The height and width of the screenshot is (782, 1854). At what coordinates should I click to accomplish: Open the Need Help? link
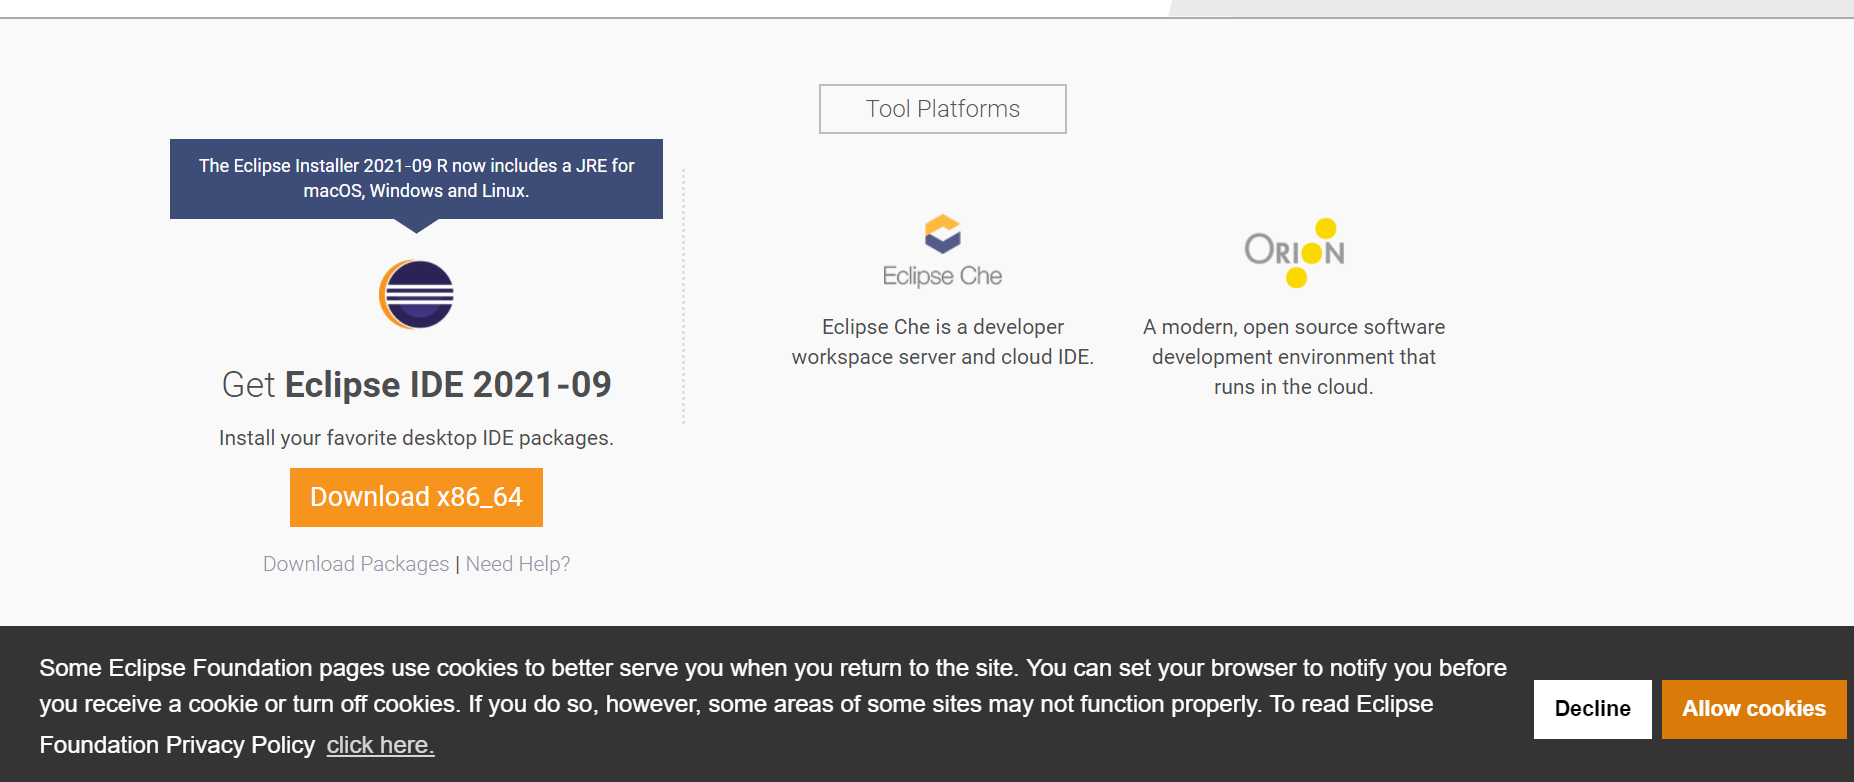coord(518,564)
